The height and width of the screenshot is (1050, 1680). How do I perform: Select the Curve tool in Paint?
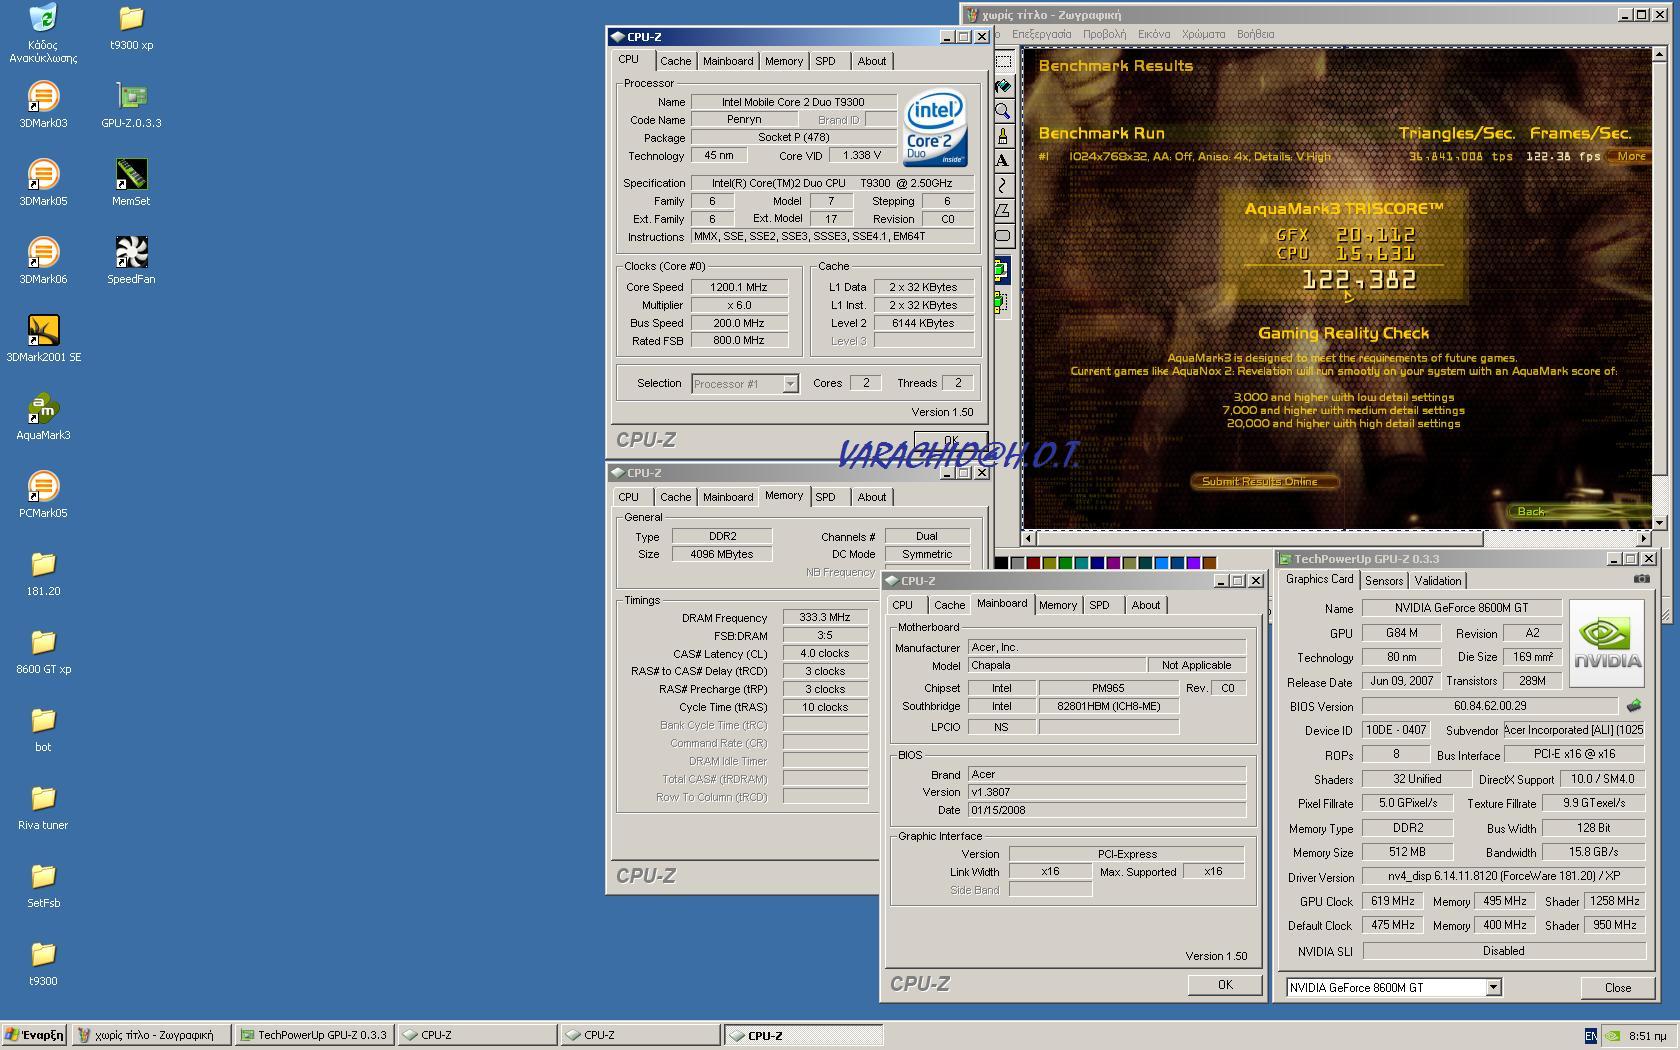pos(1003,186)
